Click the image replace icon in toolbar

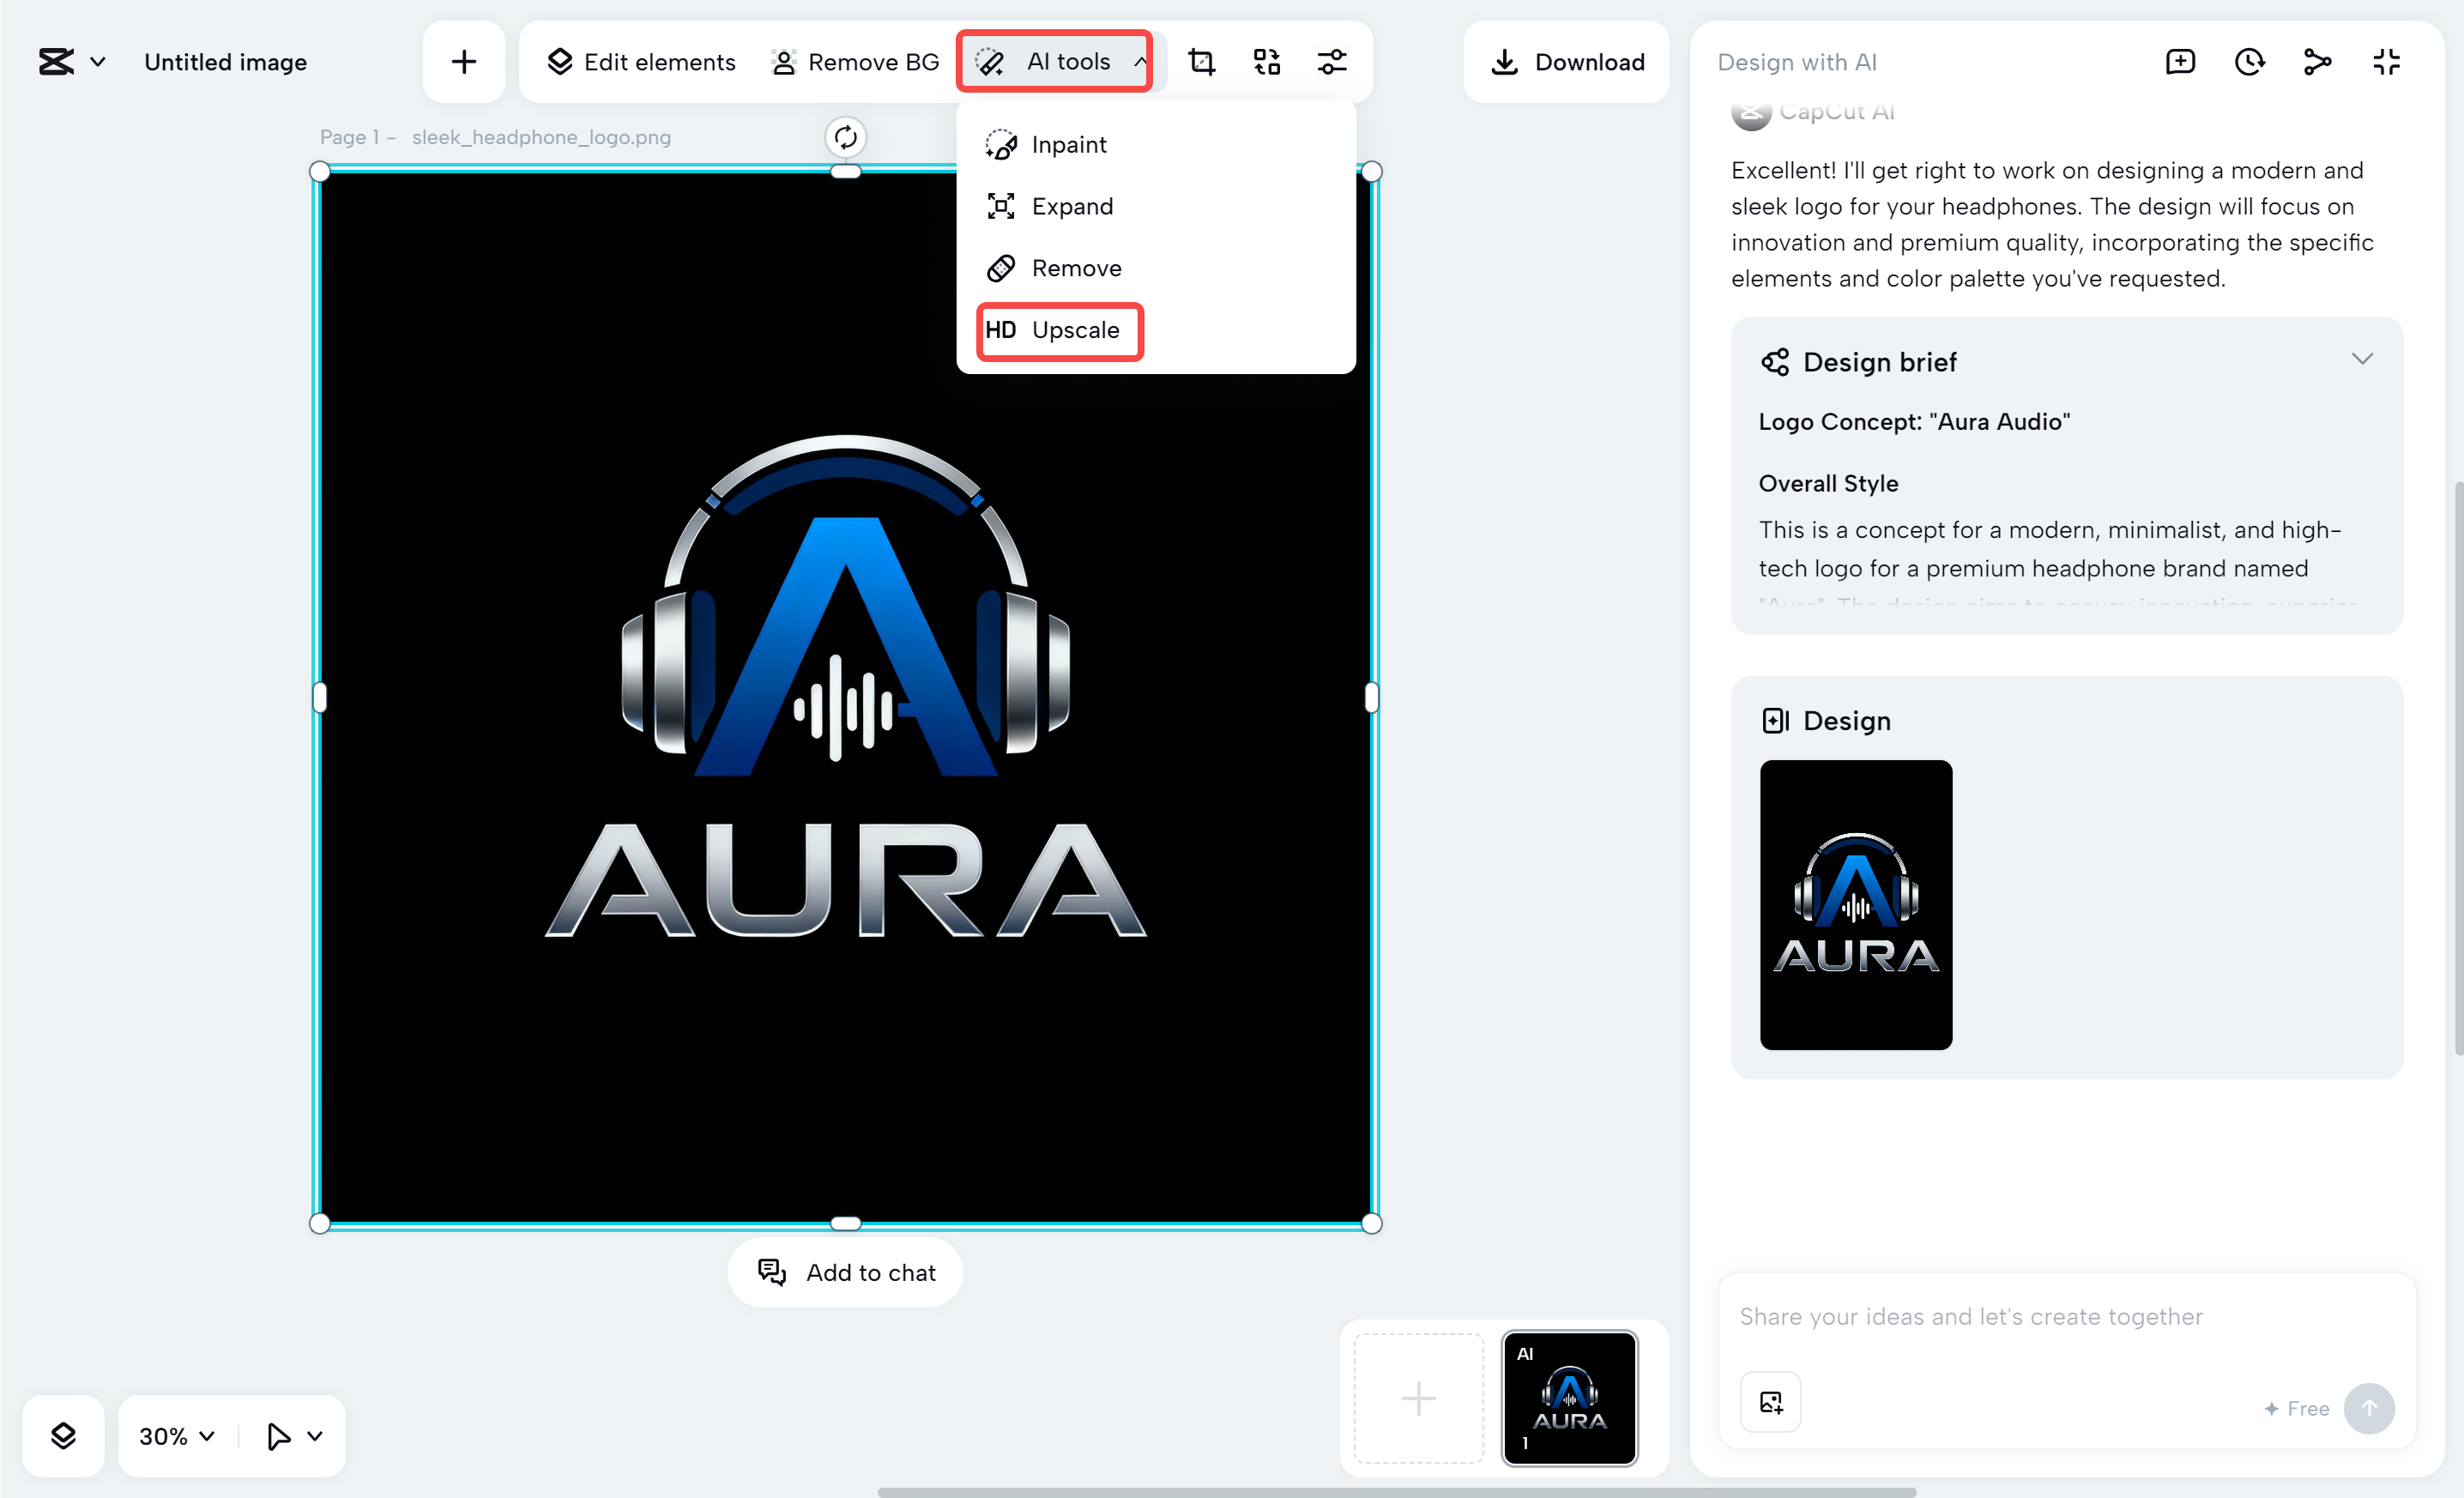click(x=1266, y=61)
